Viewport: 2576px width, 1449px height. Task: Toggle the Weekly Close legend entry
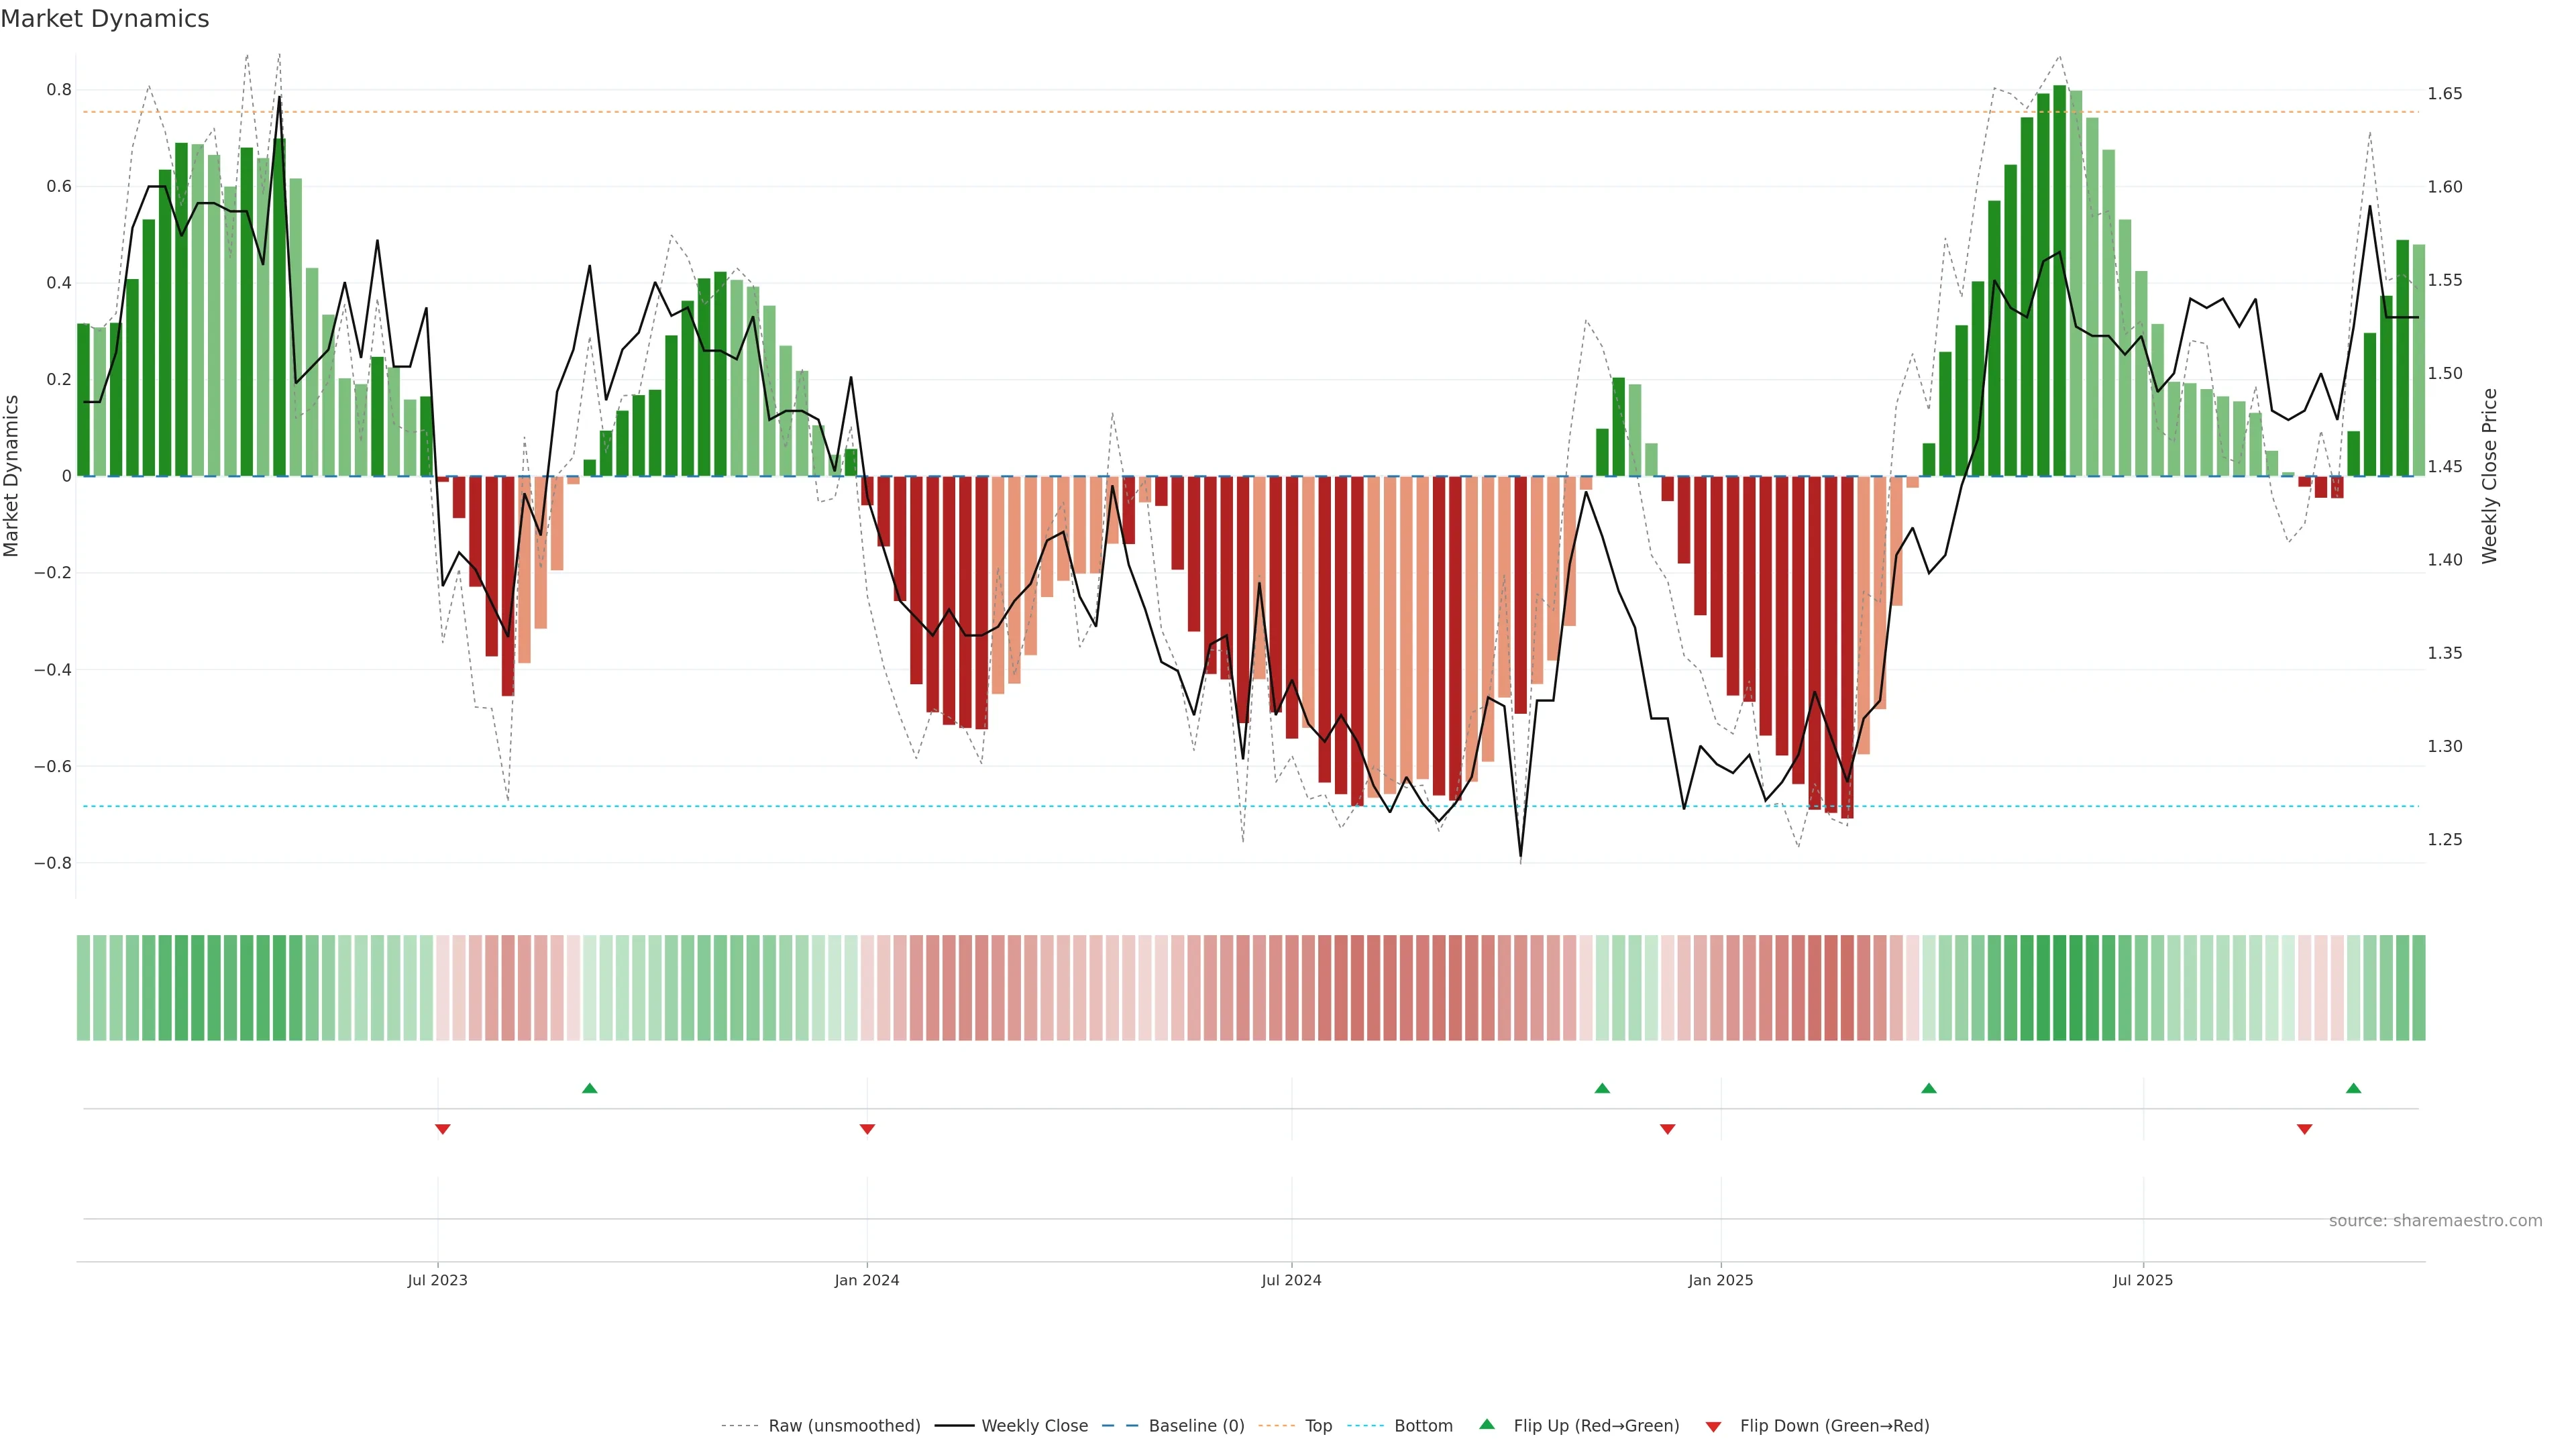point(1034,1426)
